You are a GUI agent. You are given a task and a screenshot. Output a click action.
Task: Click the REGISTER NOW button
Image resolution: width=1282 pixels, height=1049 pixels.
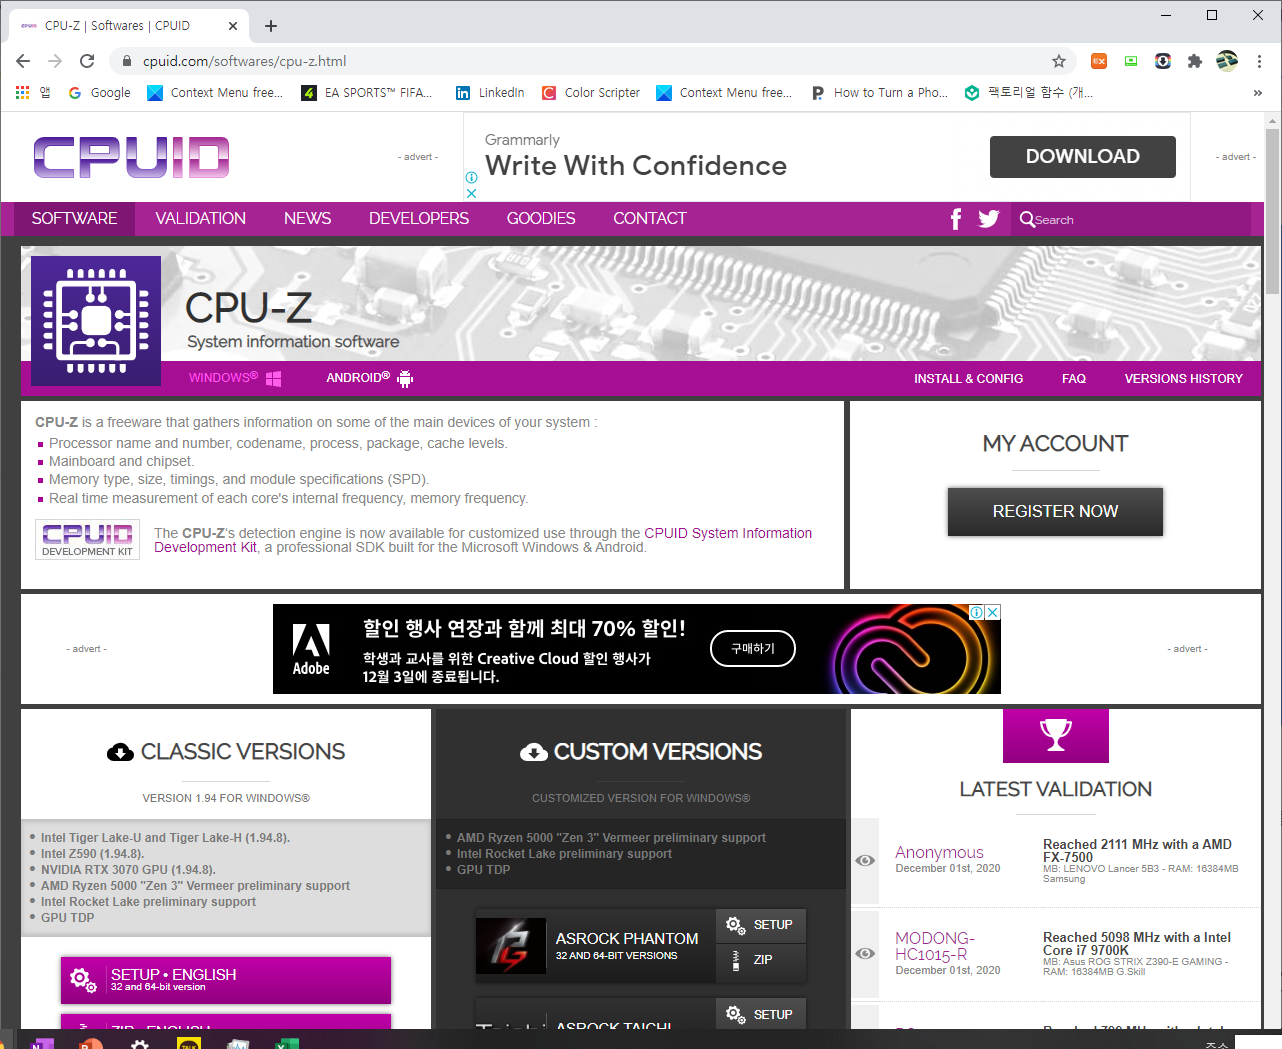[x=1055, y=512]
